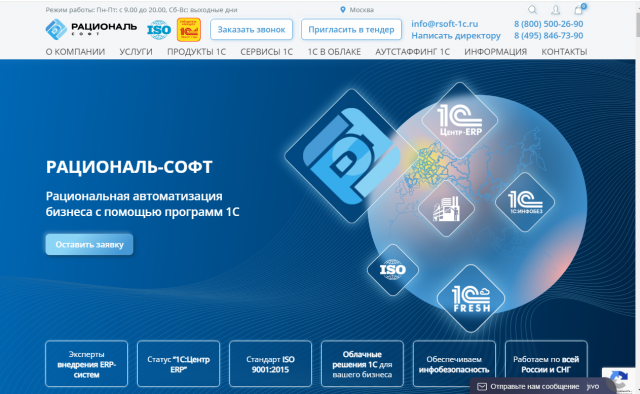Choose the Москва city selector
This screenshot has height=394, width=640.
pyautogui.click(x=357, y=10)
